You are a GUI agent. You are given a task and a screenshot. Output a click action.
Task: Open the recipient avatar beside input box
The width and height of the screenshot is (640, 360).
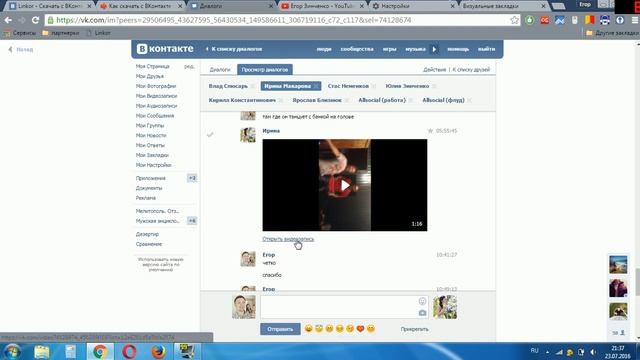445,307
